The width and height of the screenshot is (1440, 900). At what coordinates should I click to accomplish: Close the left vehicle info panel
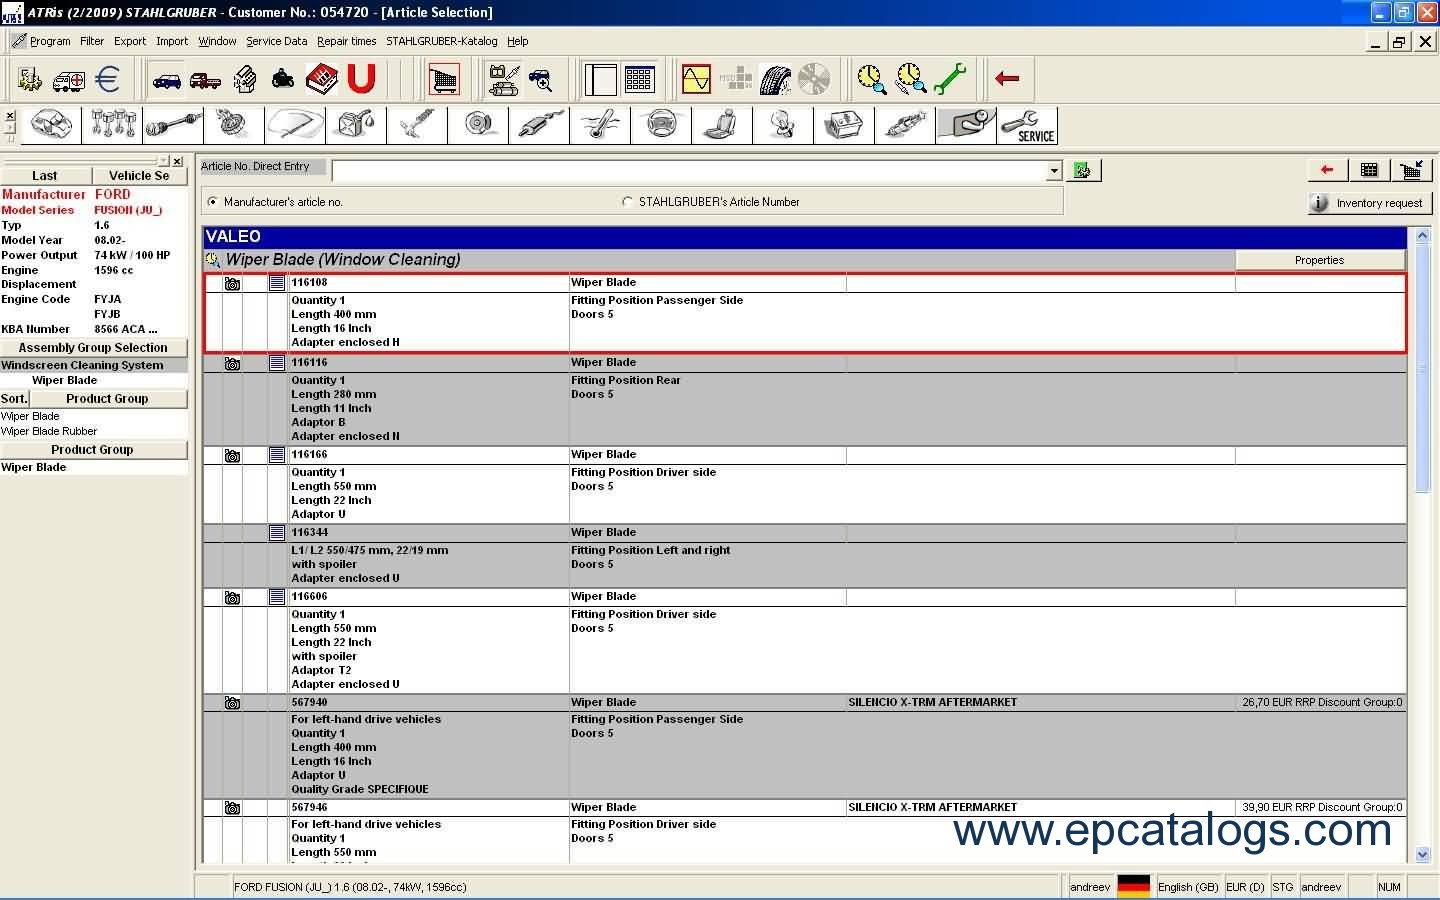(177, 161)
